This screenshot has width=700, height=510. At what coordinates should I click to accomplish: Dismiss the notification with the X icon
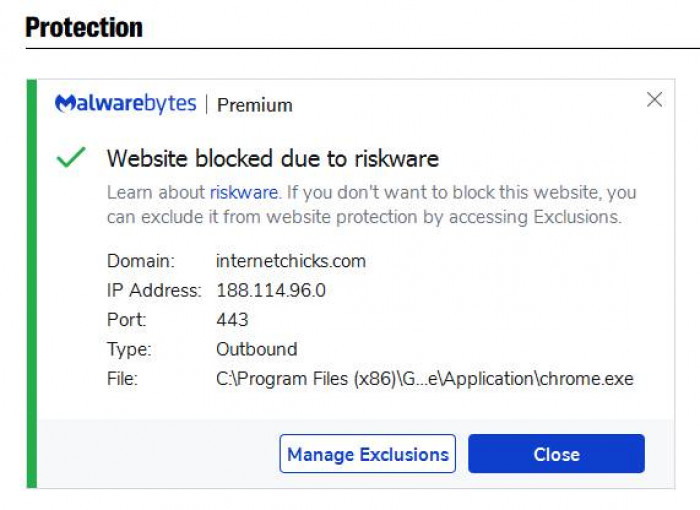pos(654,100)
